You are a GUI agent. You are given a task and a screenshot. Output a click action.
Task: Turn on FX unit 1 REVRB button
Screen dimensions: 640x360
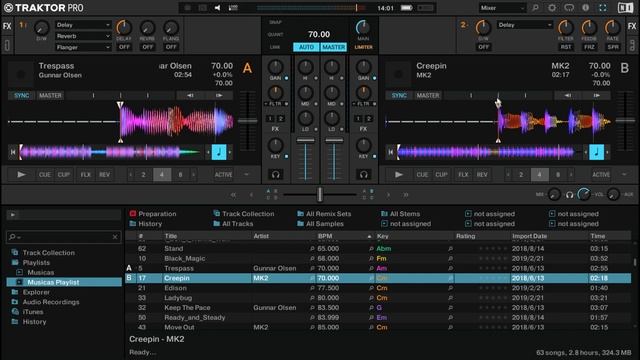tap(148, 47)
